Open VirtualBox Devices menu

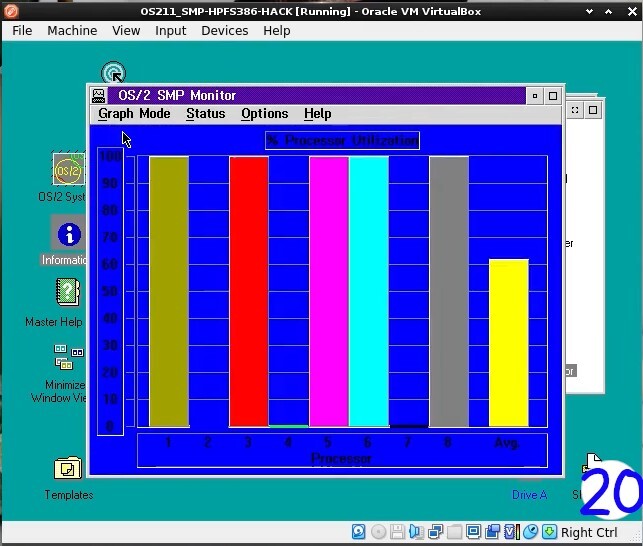(225, 31)
